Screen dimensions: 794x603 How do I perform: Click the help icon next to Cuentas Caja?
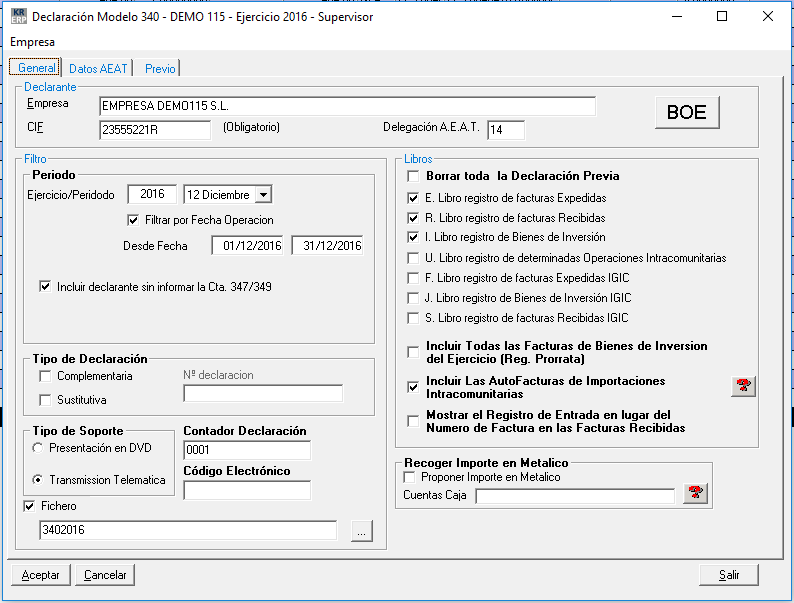696,493
